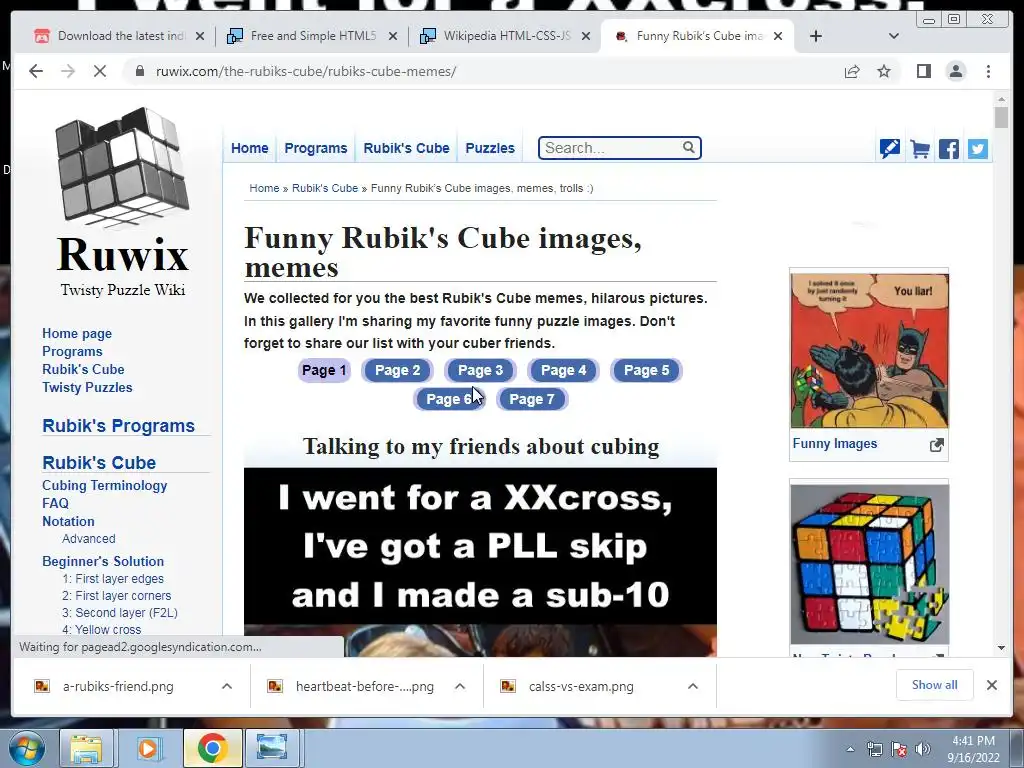Click the share page icon in address bar
The height and width of the screenshot is (768, 1024).
[x=852, y=71]
